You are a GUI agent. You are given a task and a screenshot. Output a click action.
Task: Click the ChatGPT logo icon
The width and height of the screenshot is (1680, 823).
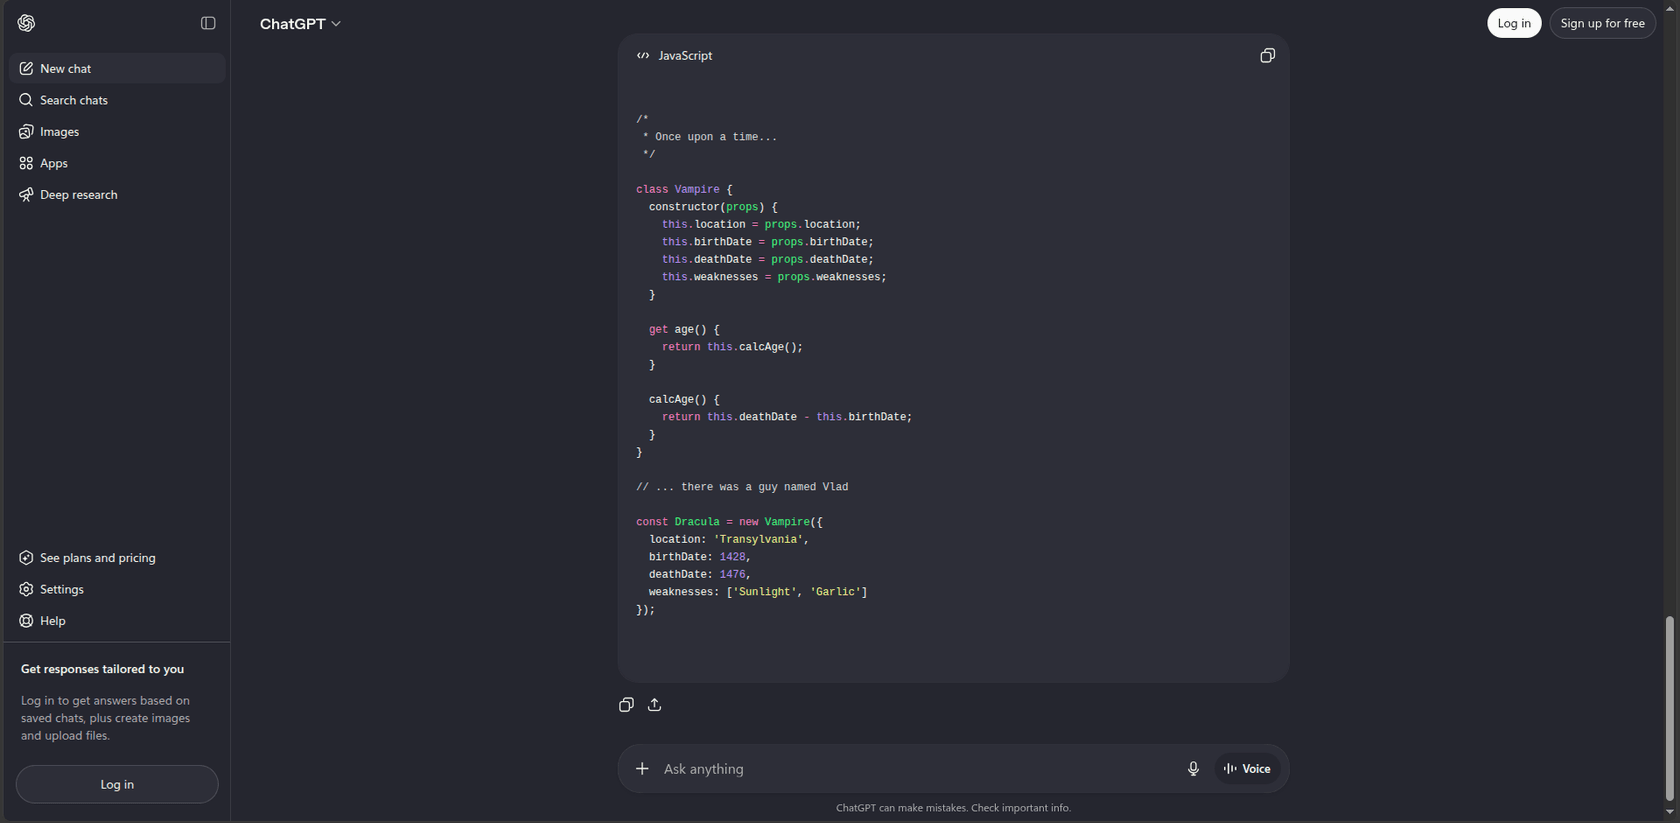(x=26, y=23)
